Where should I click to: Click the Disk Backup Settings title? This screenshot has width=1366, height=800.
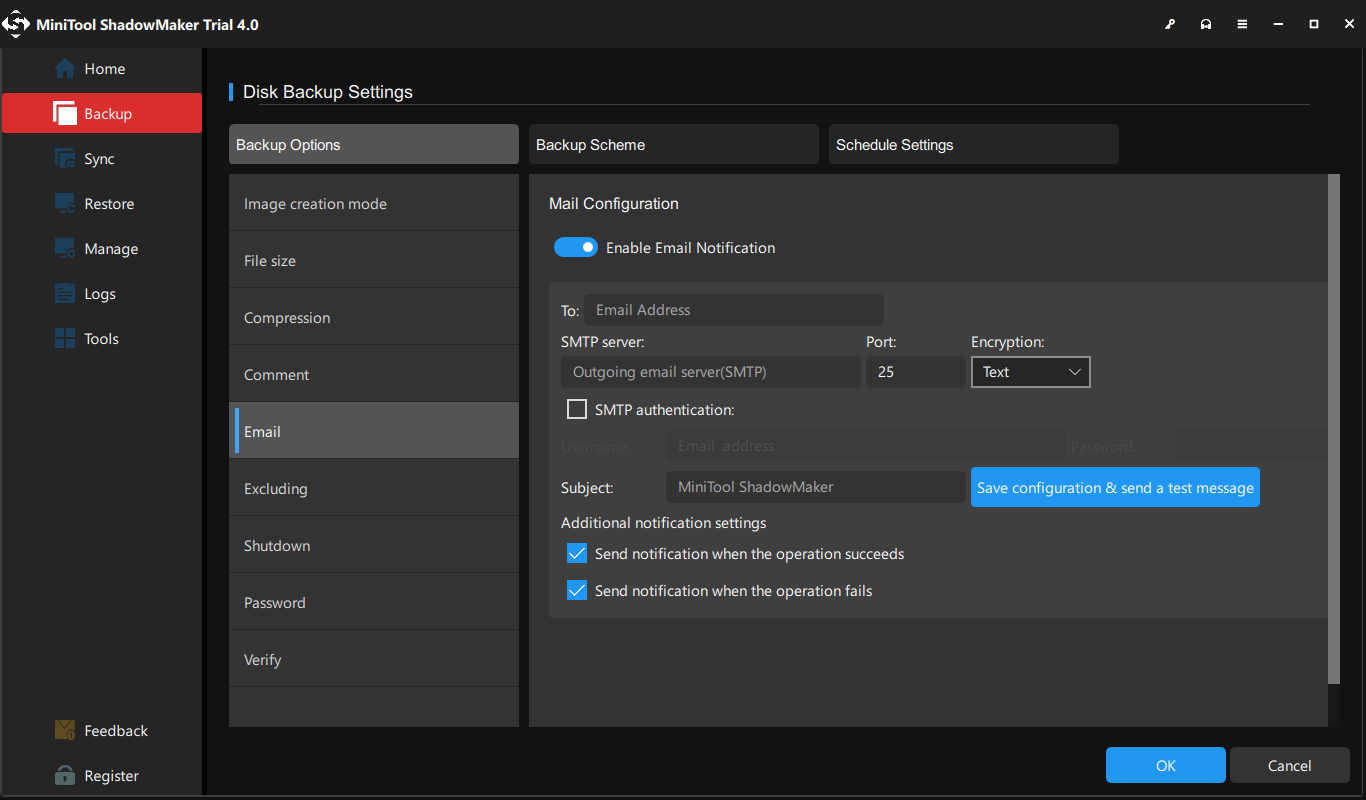tap(328, 92)
